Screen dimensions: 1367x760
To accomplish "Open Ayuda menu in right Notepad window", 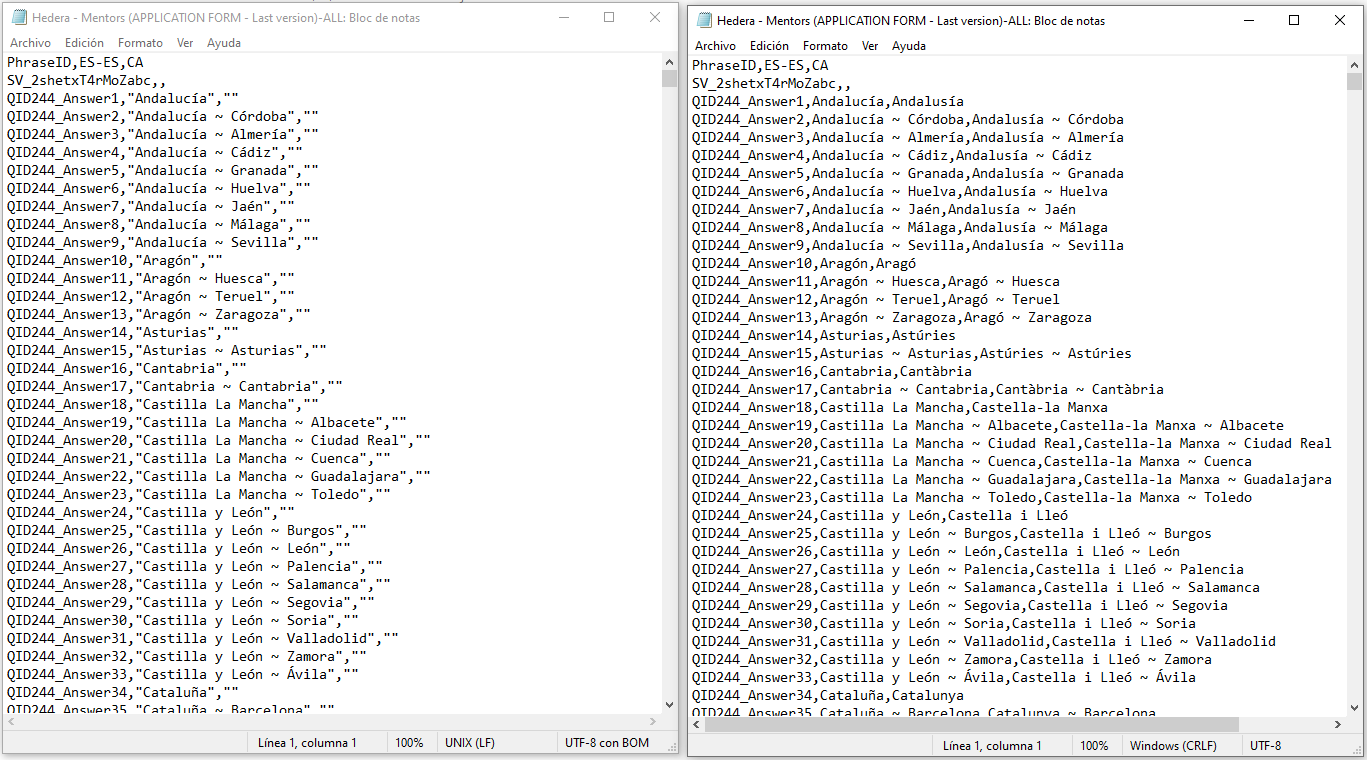I will click(x=909, y=46).
